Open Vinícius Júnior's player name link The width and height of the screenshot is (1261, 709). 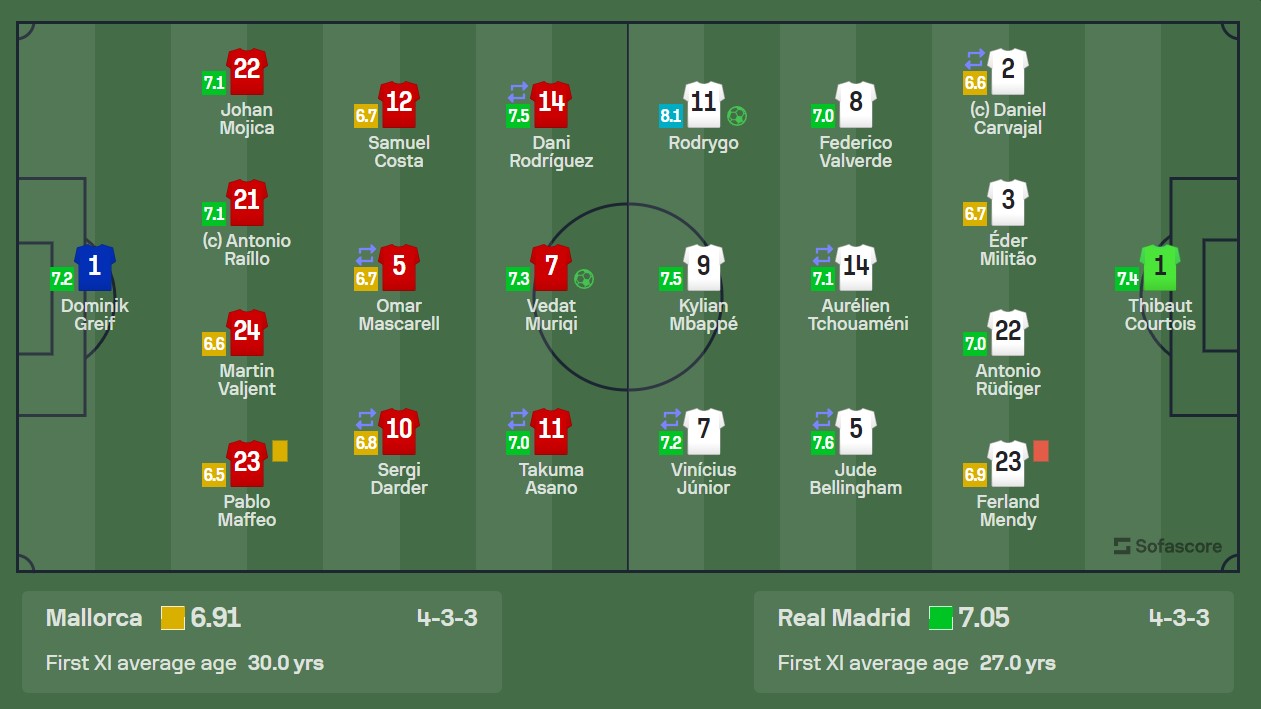point(704,479)
